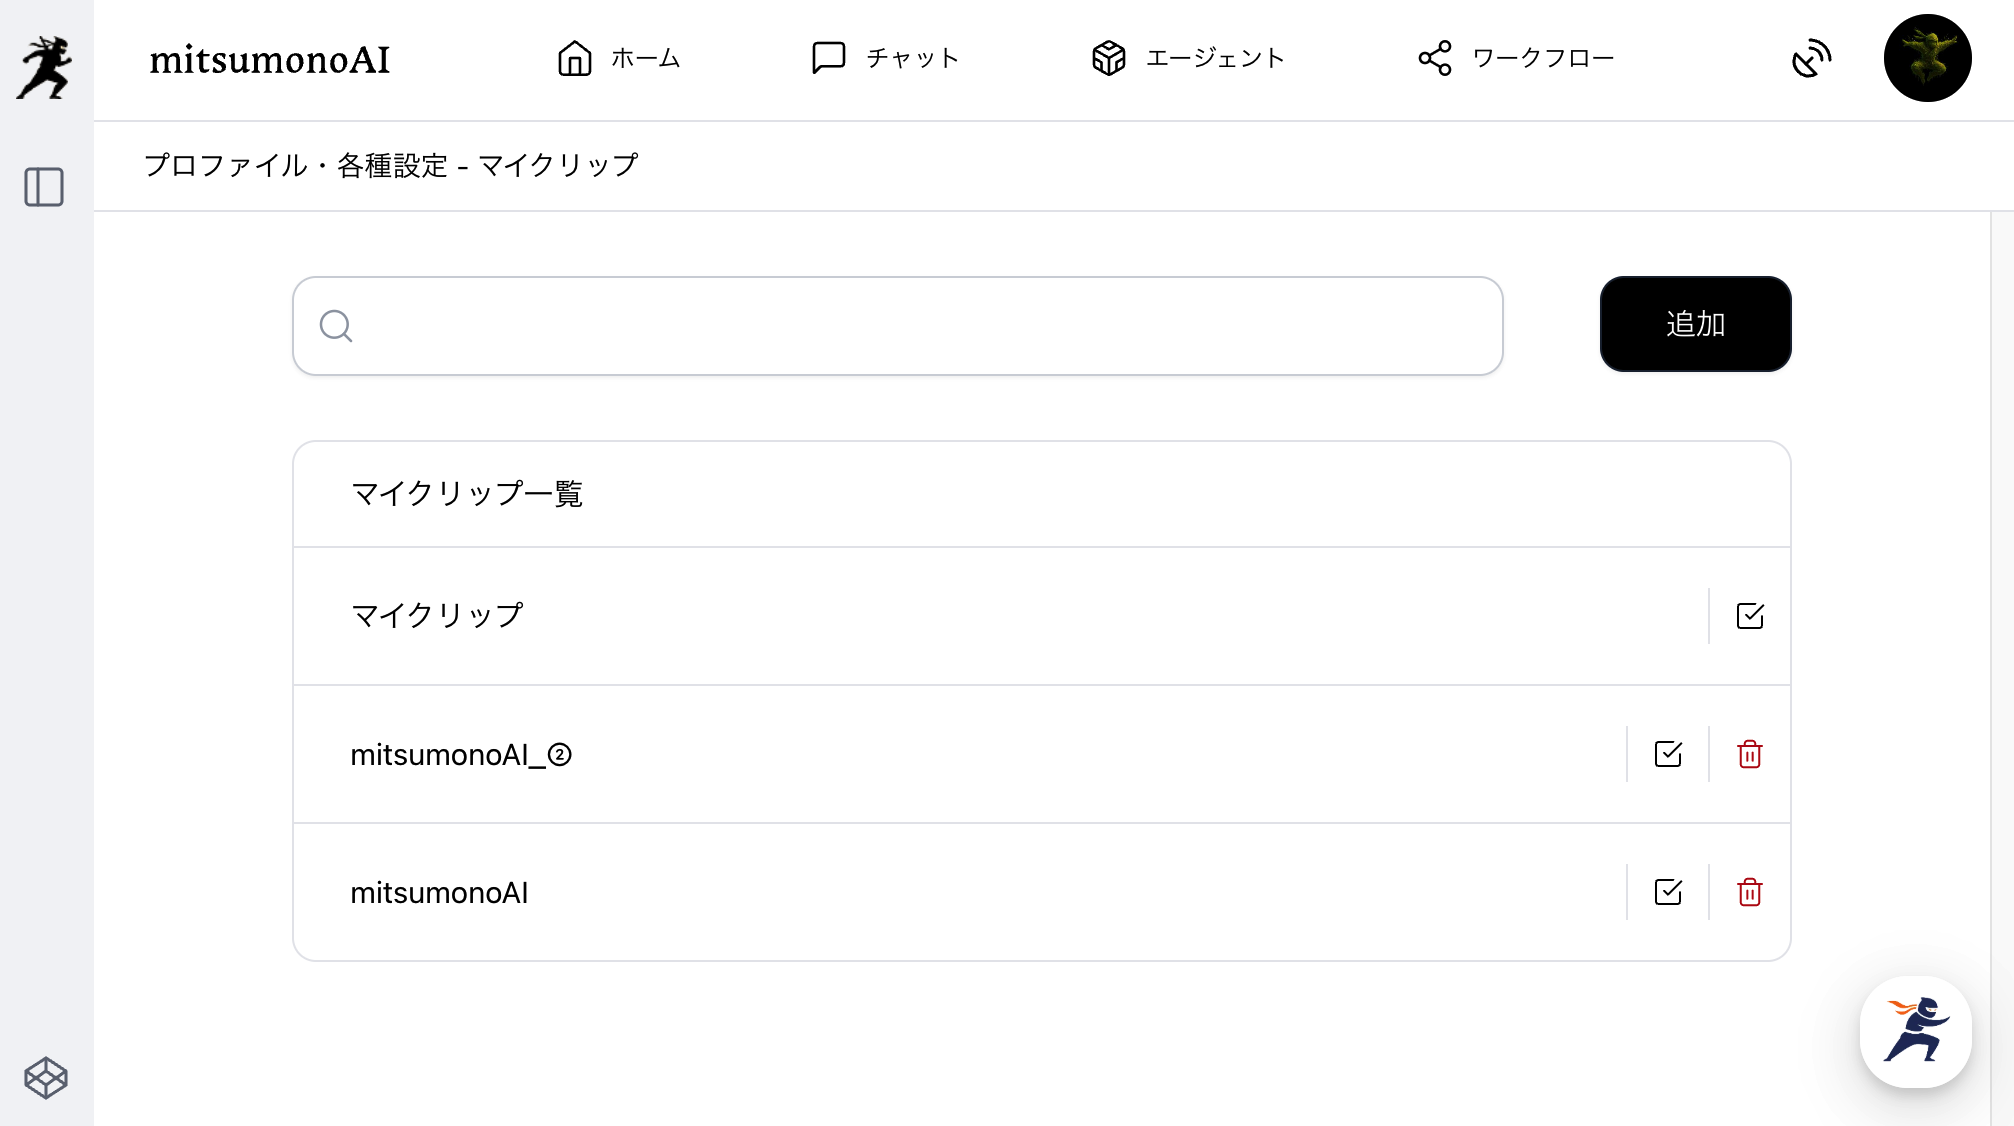Go to ホーム in navigation

[x=619, y=58]
